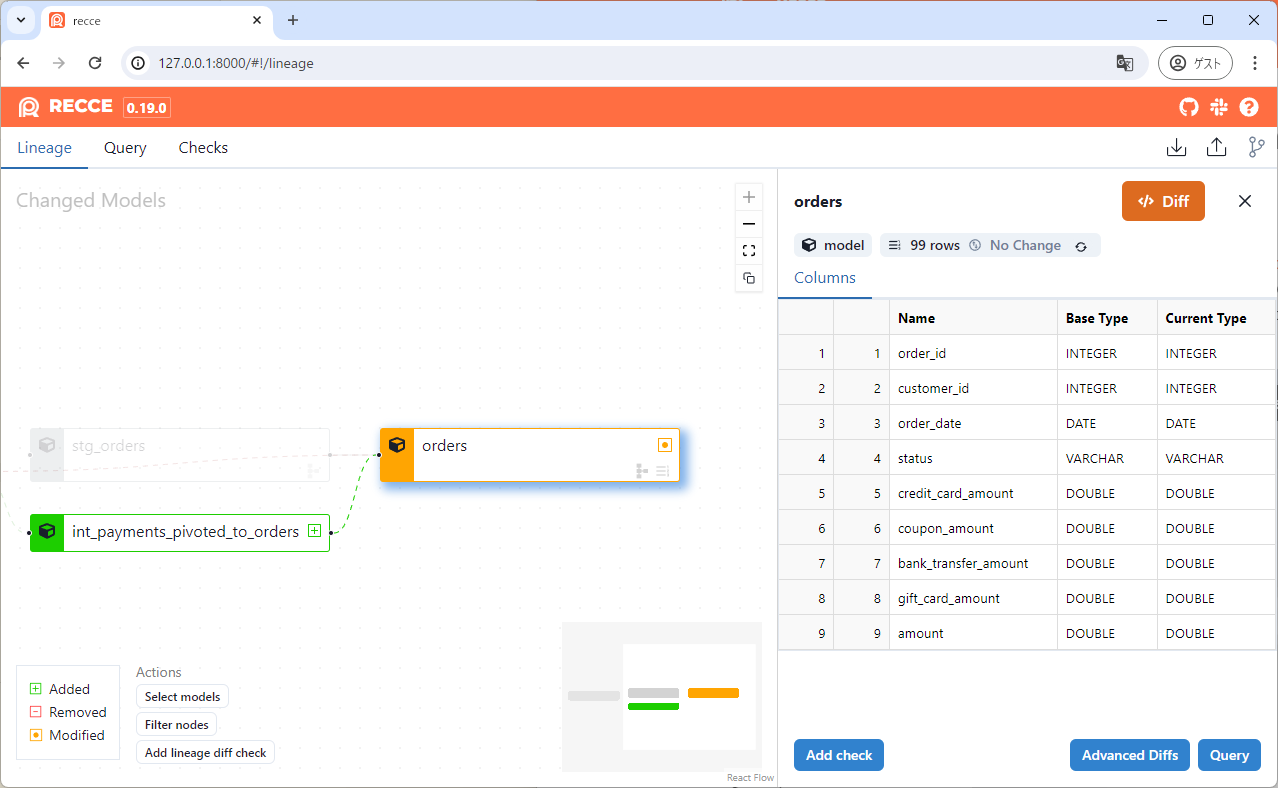This screenshot has width=1278, height=788.
Task: Click the Add check button
Action: click(x=839, y=755)
